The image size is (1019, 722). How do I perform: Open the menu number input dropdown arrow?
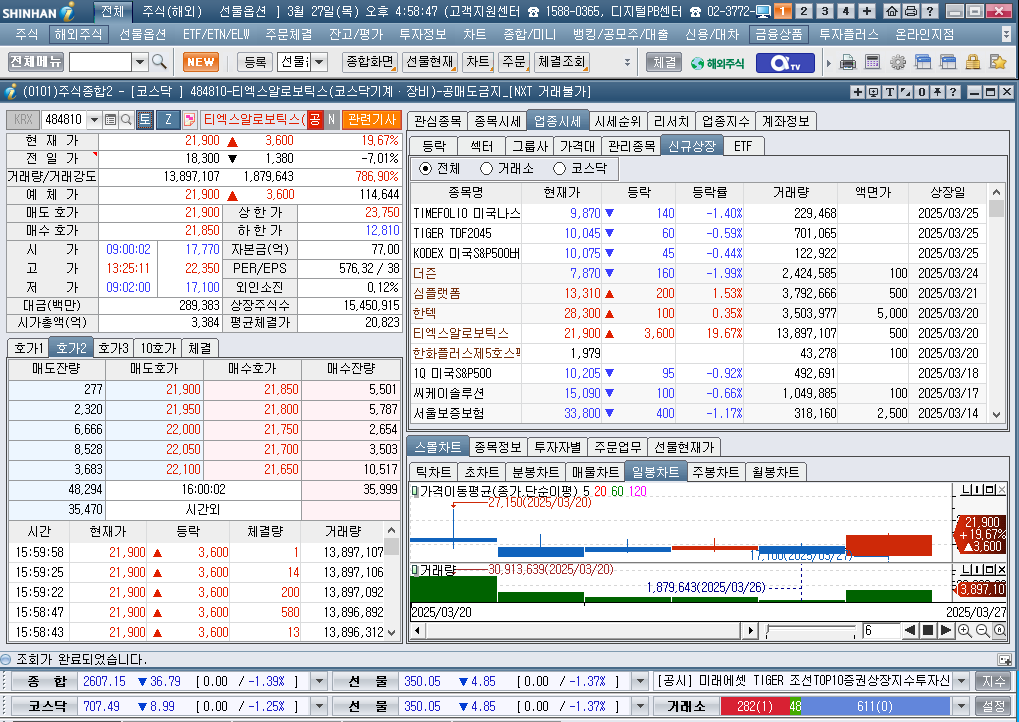pyautogui.click(x=140, y=62)
